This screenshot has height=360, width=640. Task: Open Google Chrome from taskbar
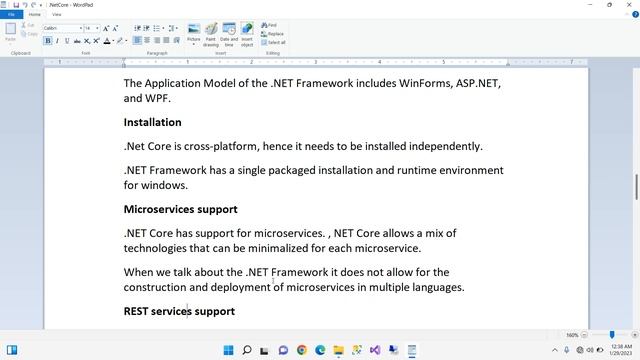coord(302,350)
